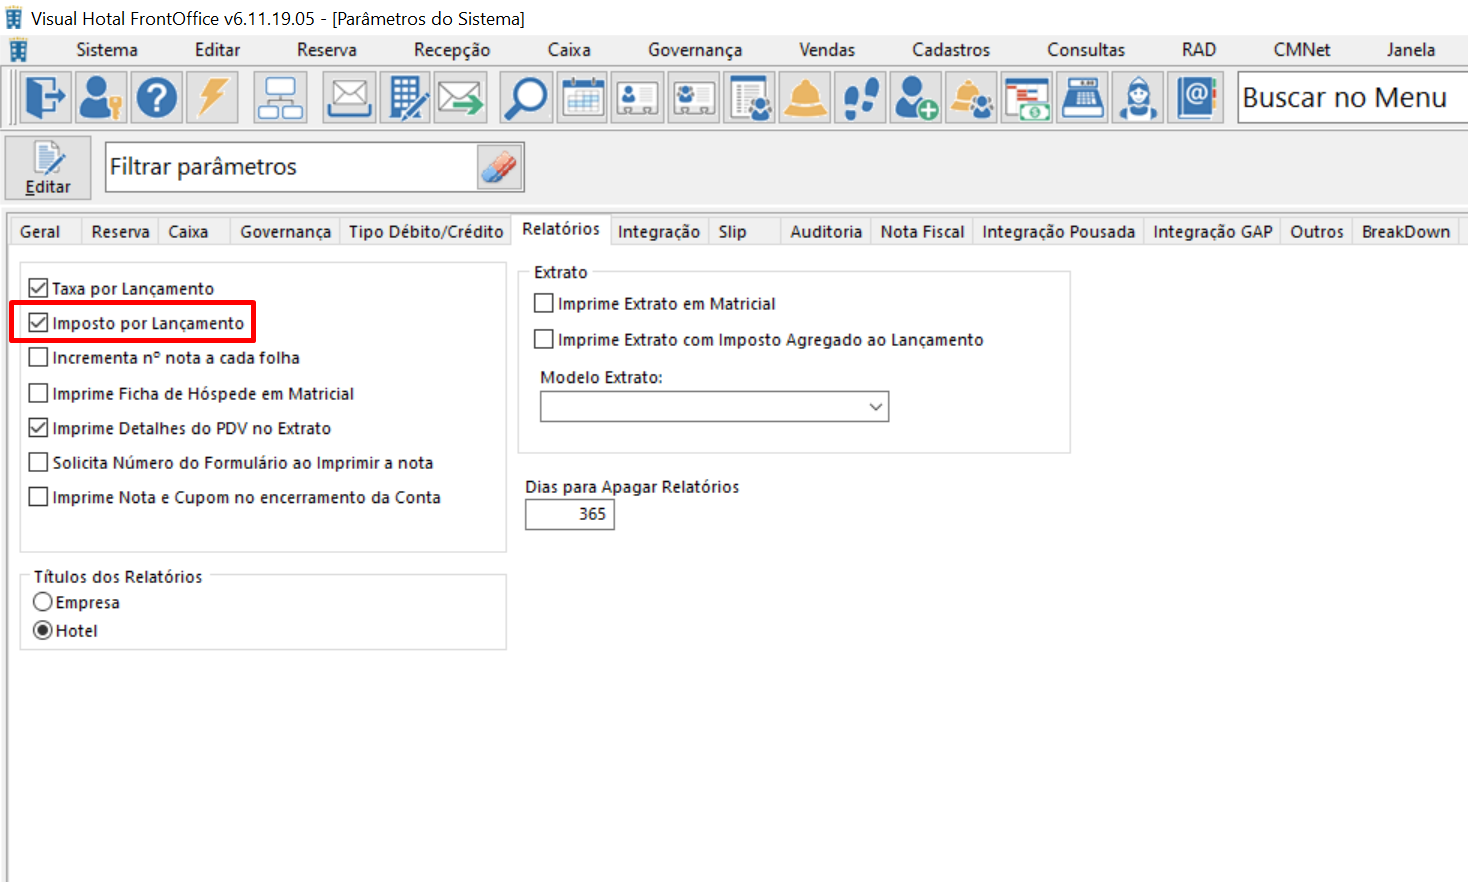This screenshot has width=1468, height=882.
Task: Click the lightning bolt toolbar icon
Action: [x=213, y=98]
